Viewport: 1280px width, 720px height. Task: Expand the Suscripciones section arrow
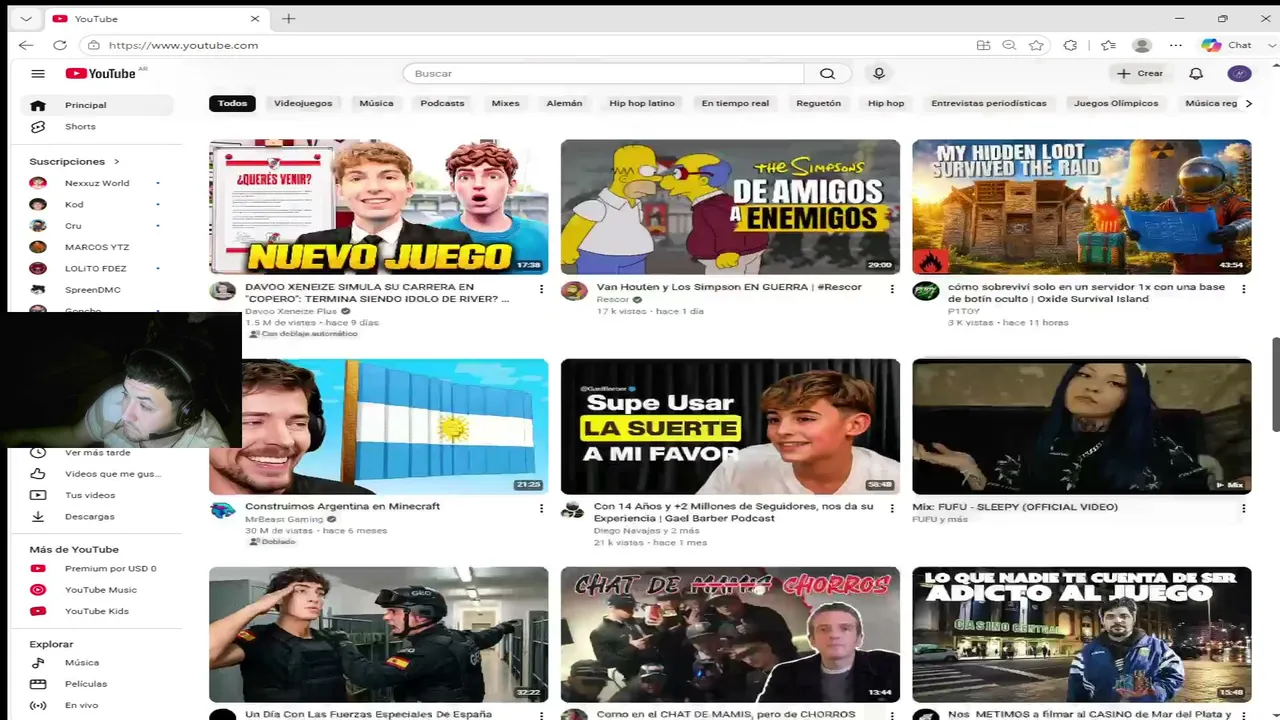(x=116, y=161)
